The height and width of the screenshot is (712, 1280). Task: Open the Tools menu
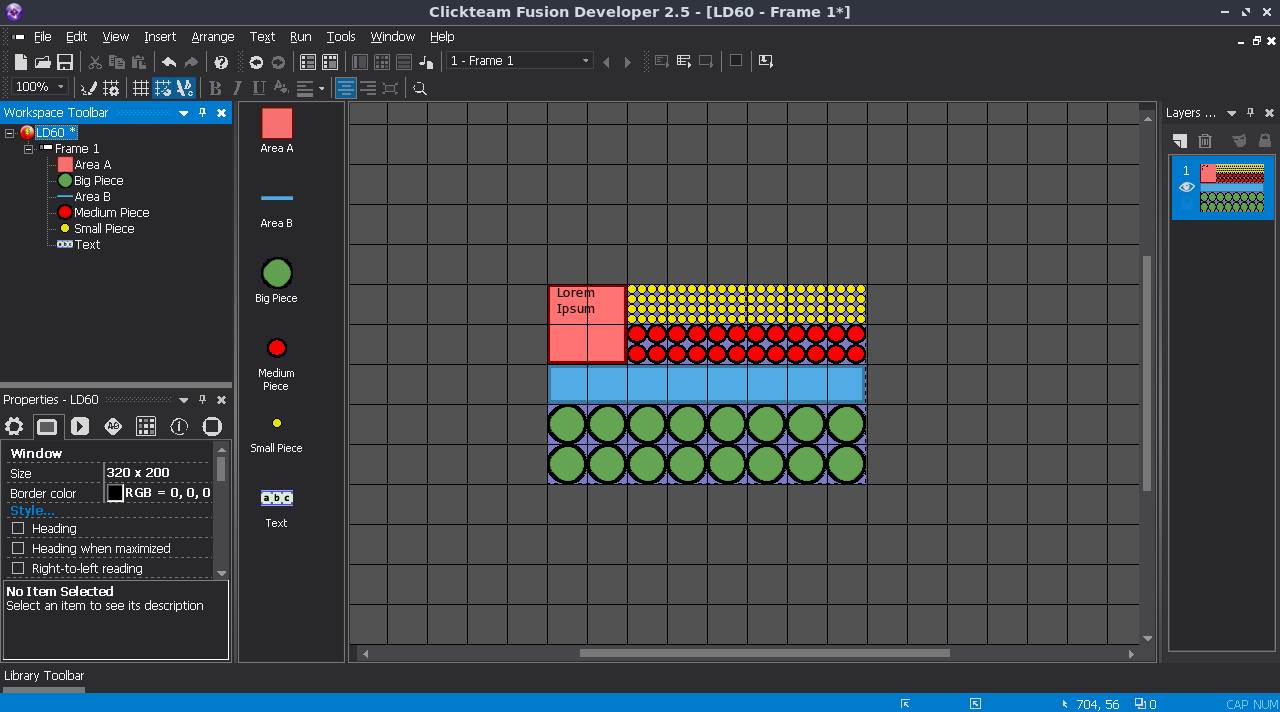pos(341,37)
